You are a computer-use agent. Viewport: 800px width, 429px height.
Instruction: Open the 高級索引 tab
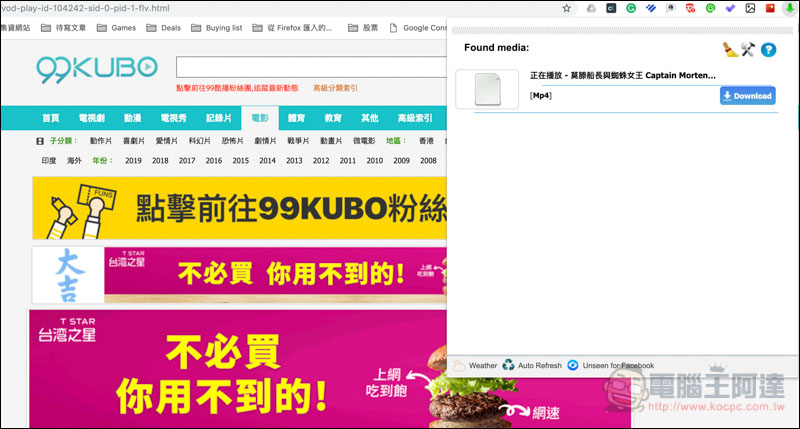pyautogui.click(x=415, y=118)
